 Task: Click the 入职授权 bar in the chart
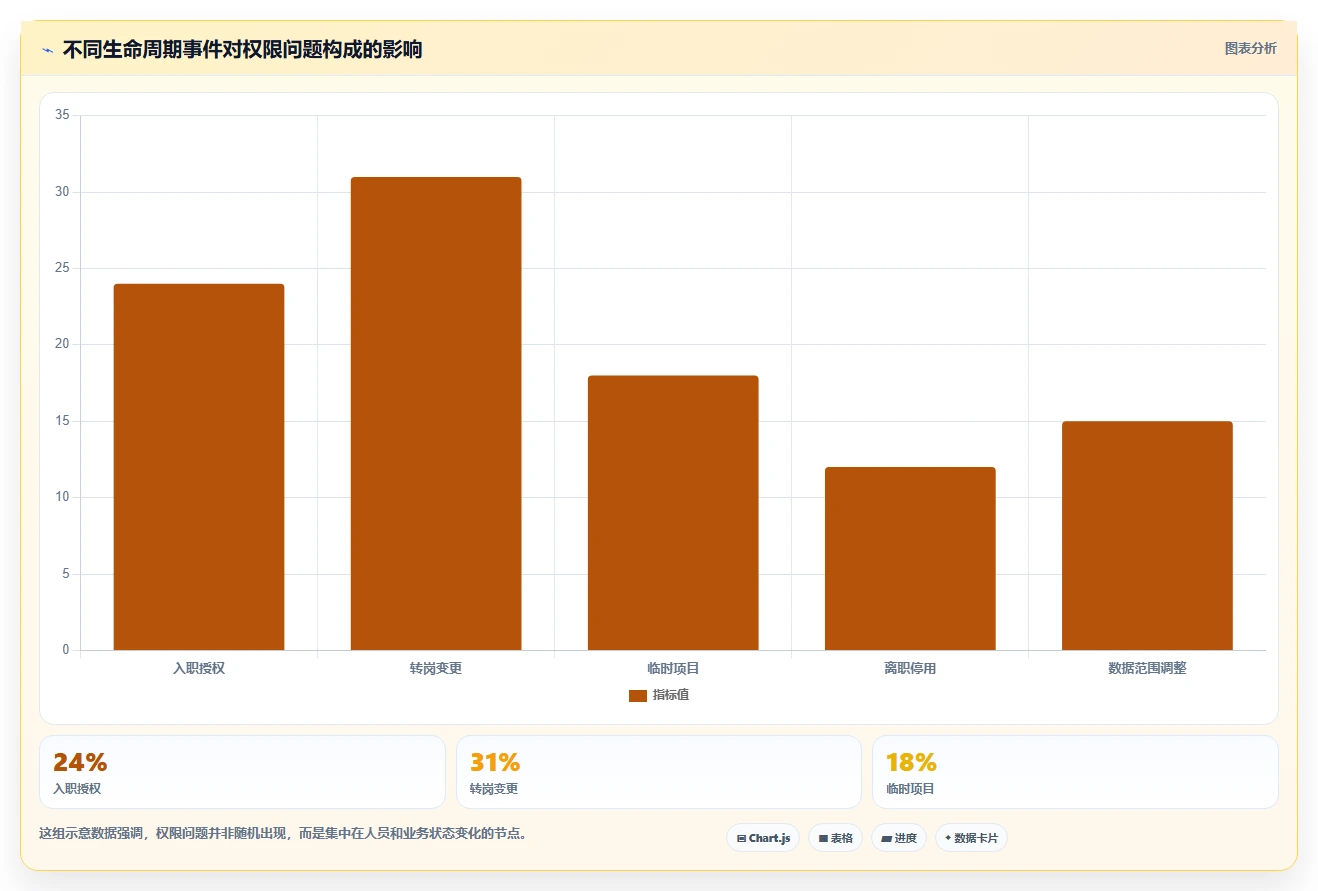(199, 467)
